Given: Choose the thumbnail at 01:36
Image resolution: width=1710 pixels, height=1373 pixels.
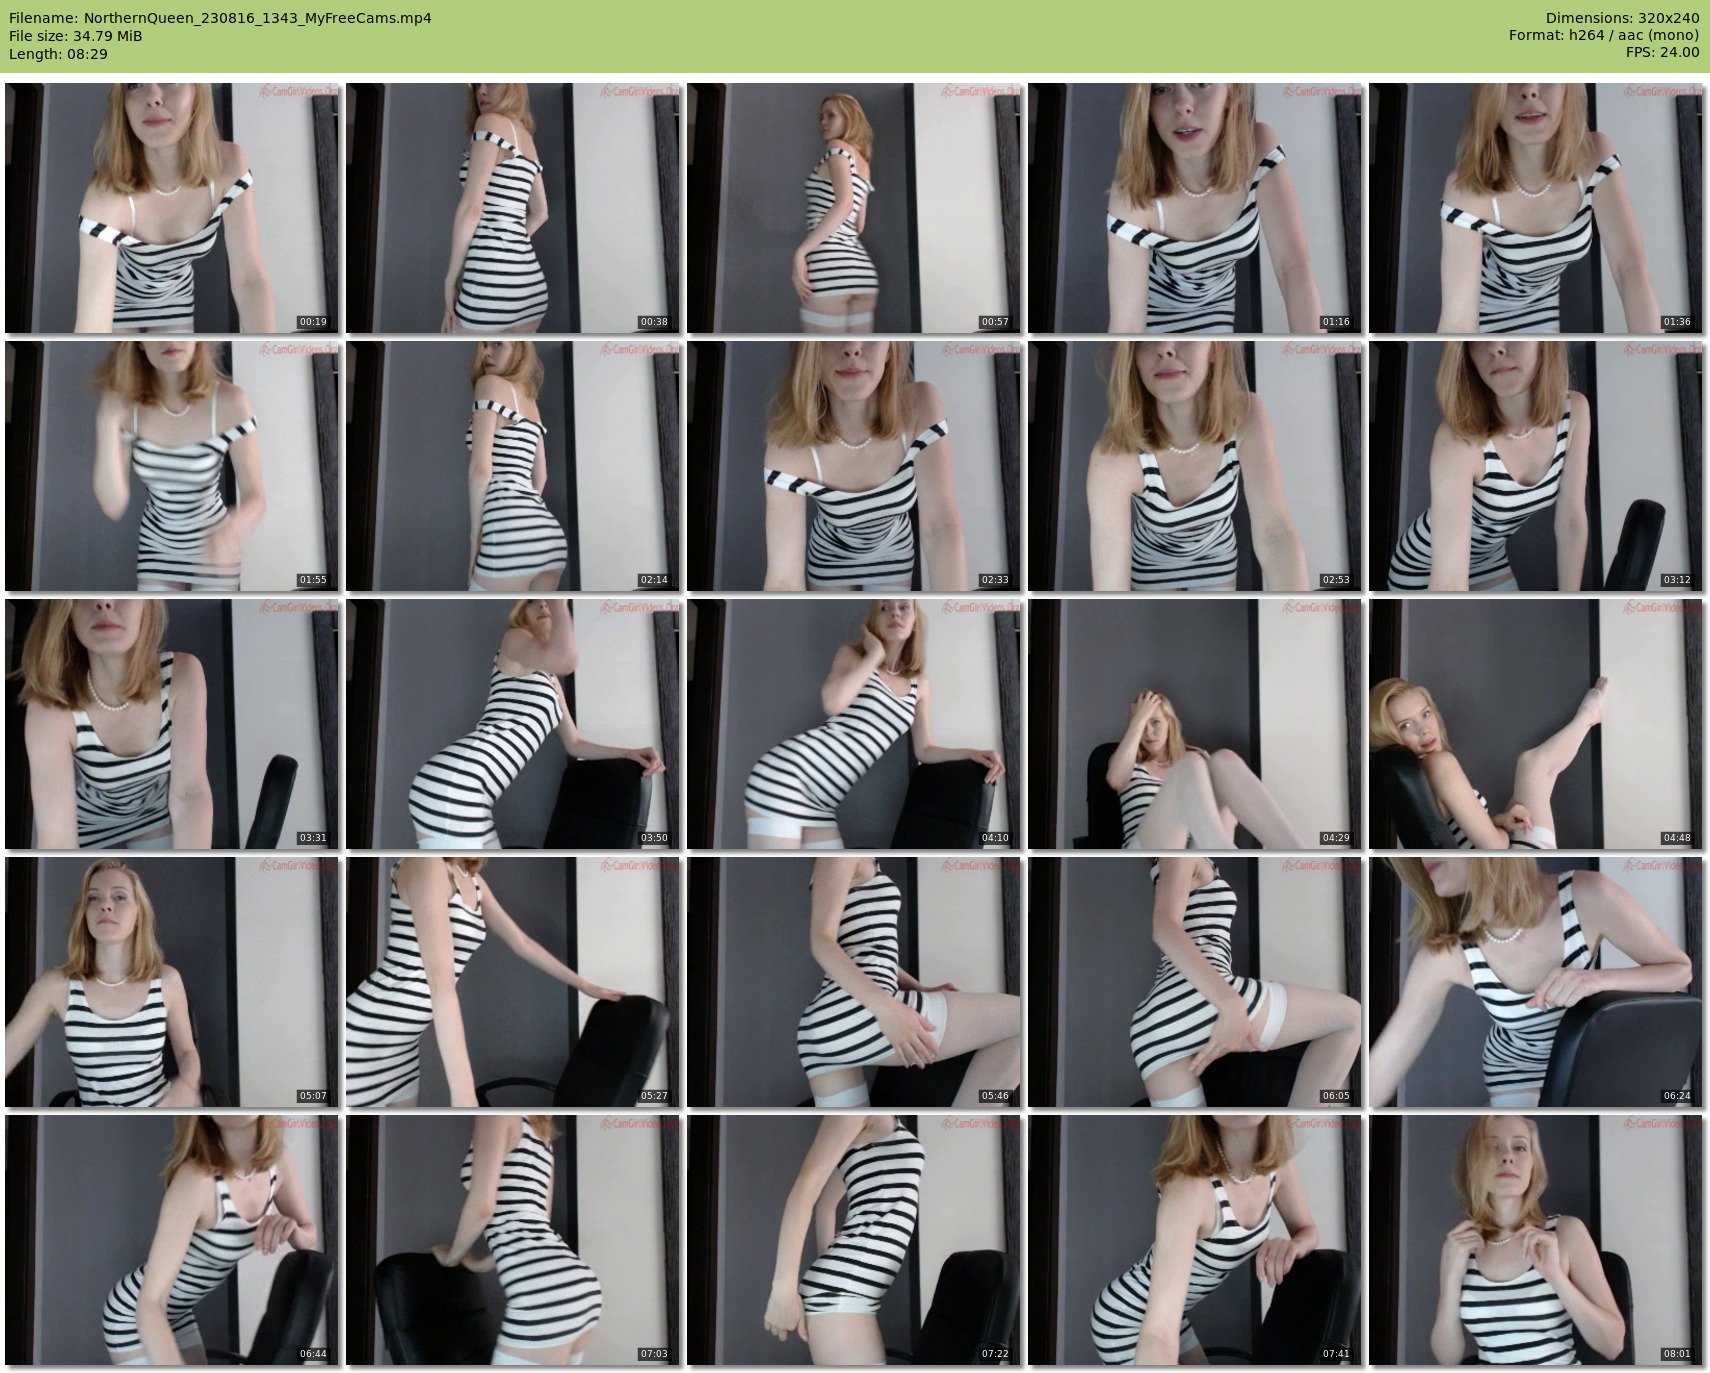Looking at the screenshot, I should 1536,208.
